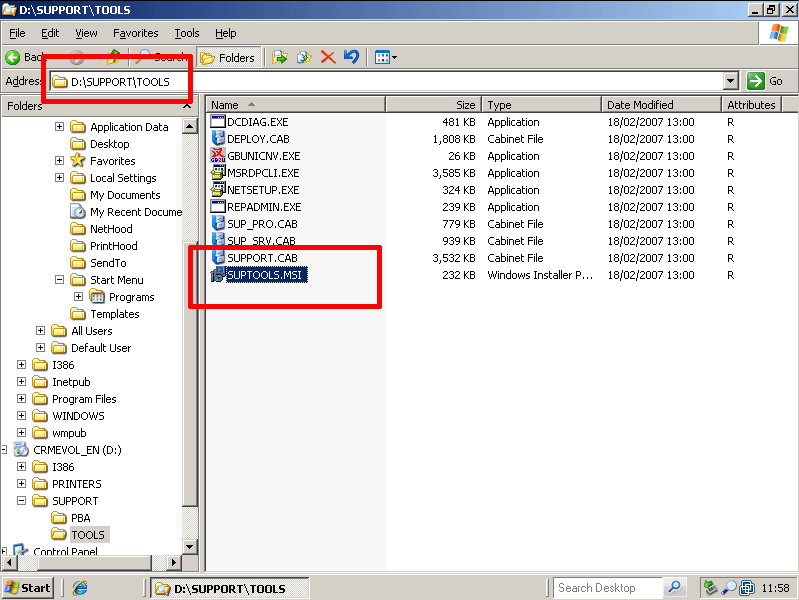Go back with the green Back arrow
The height and width of the screenshot is (600, 799).
[x=23, y=58]
